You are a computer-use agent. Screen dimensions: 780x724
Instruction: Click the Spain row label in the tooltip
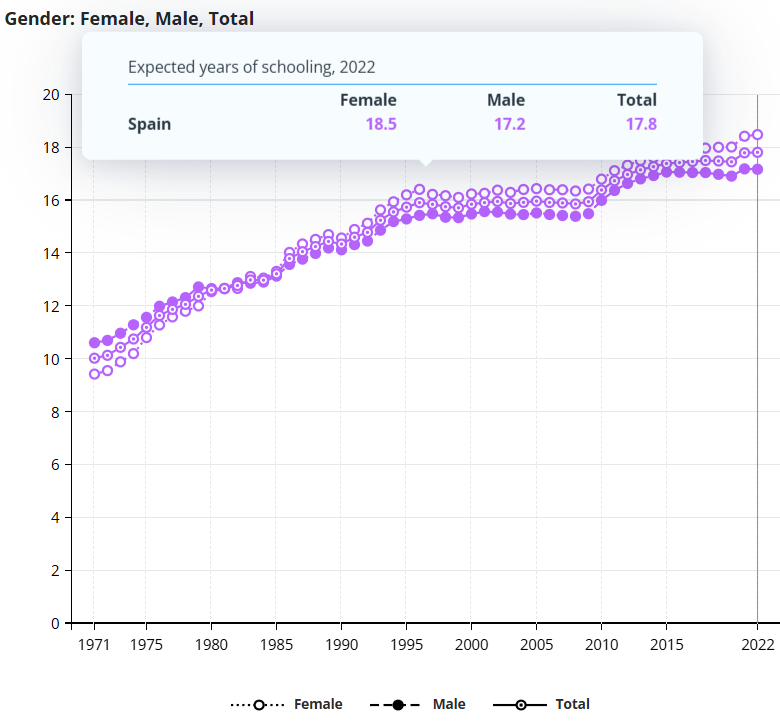(x=149, y=125)
